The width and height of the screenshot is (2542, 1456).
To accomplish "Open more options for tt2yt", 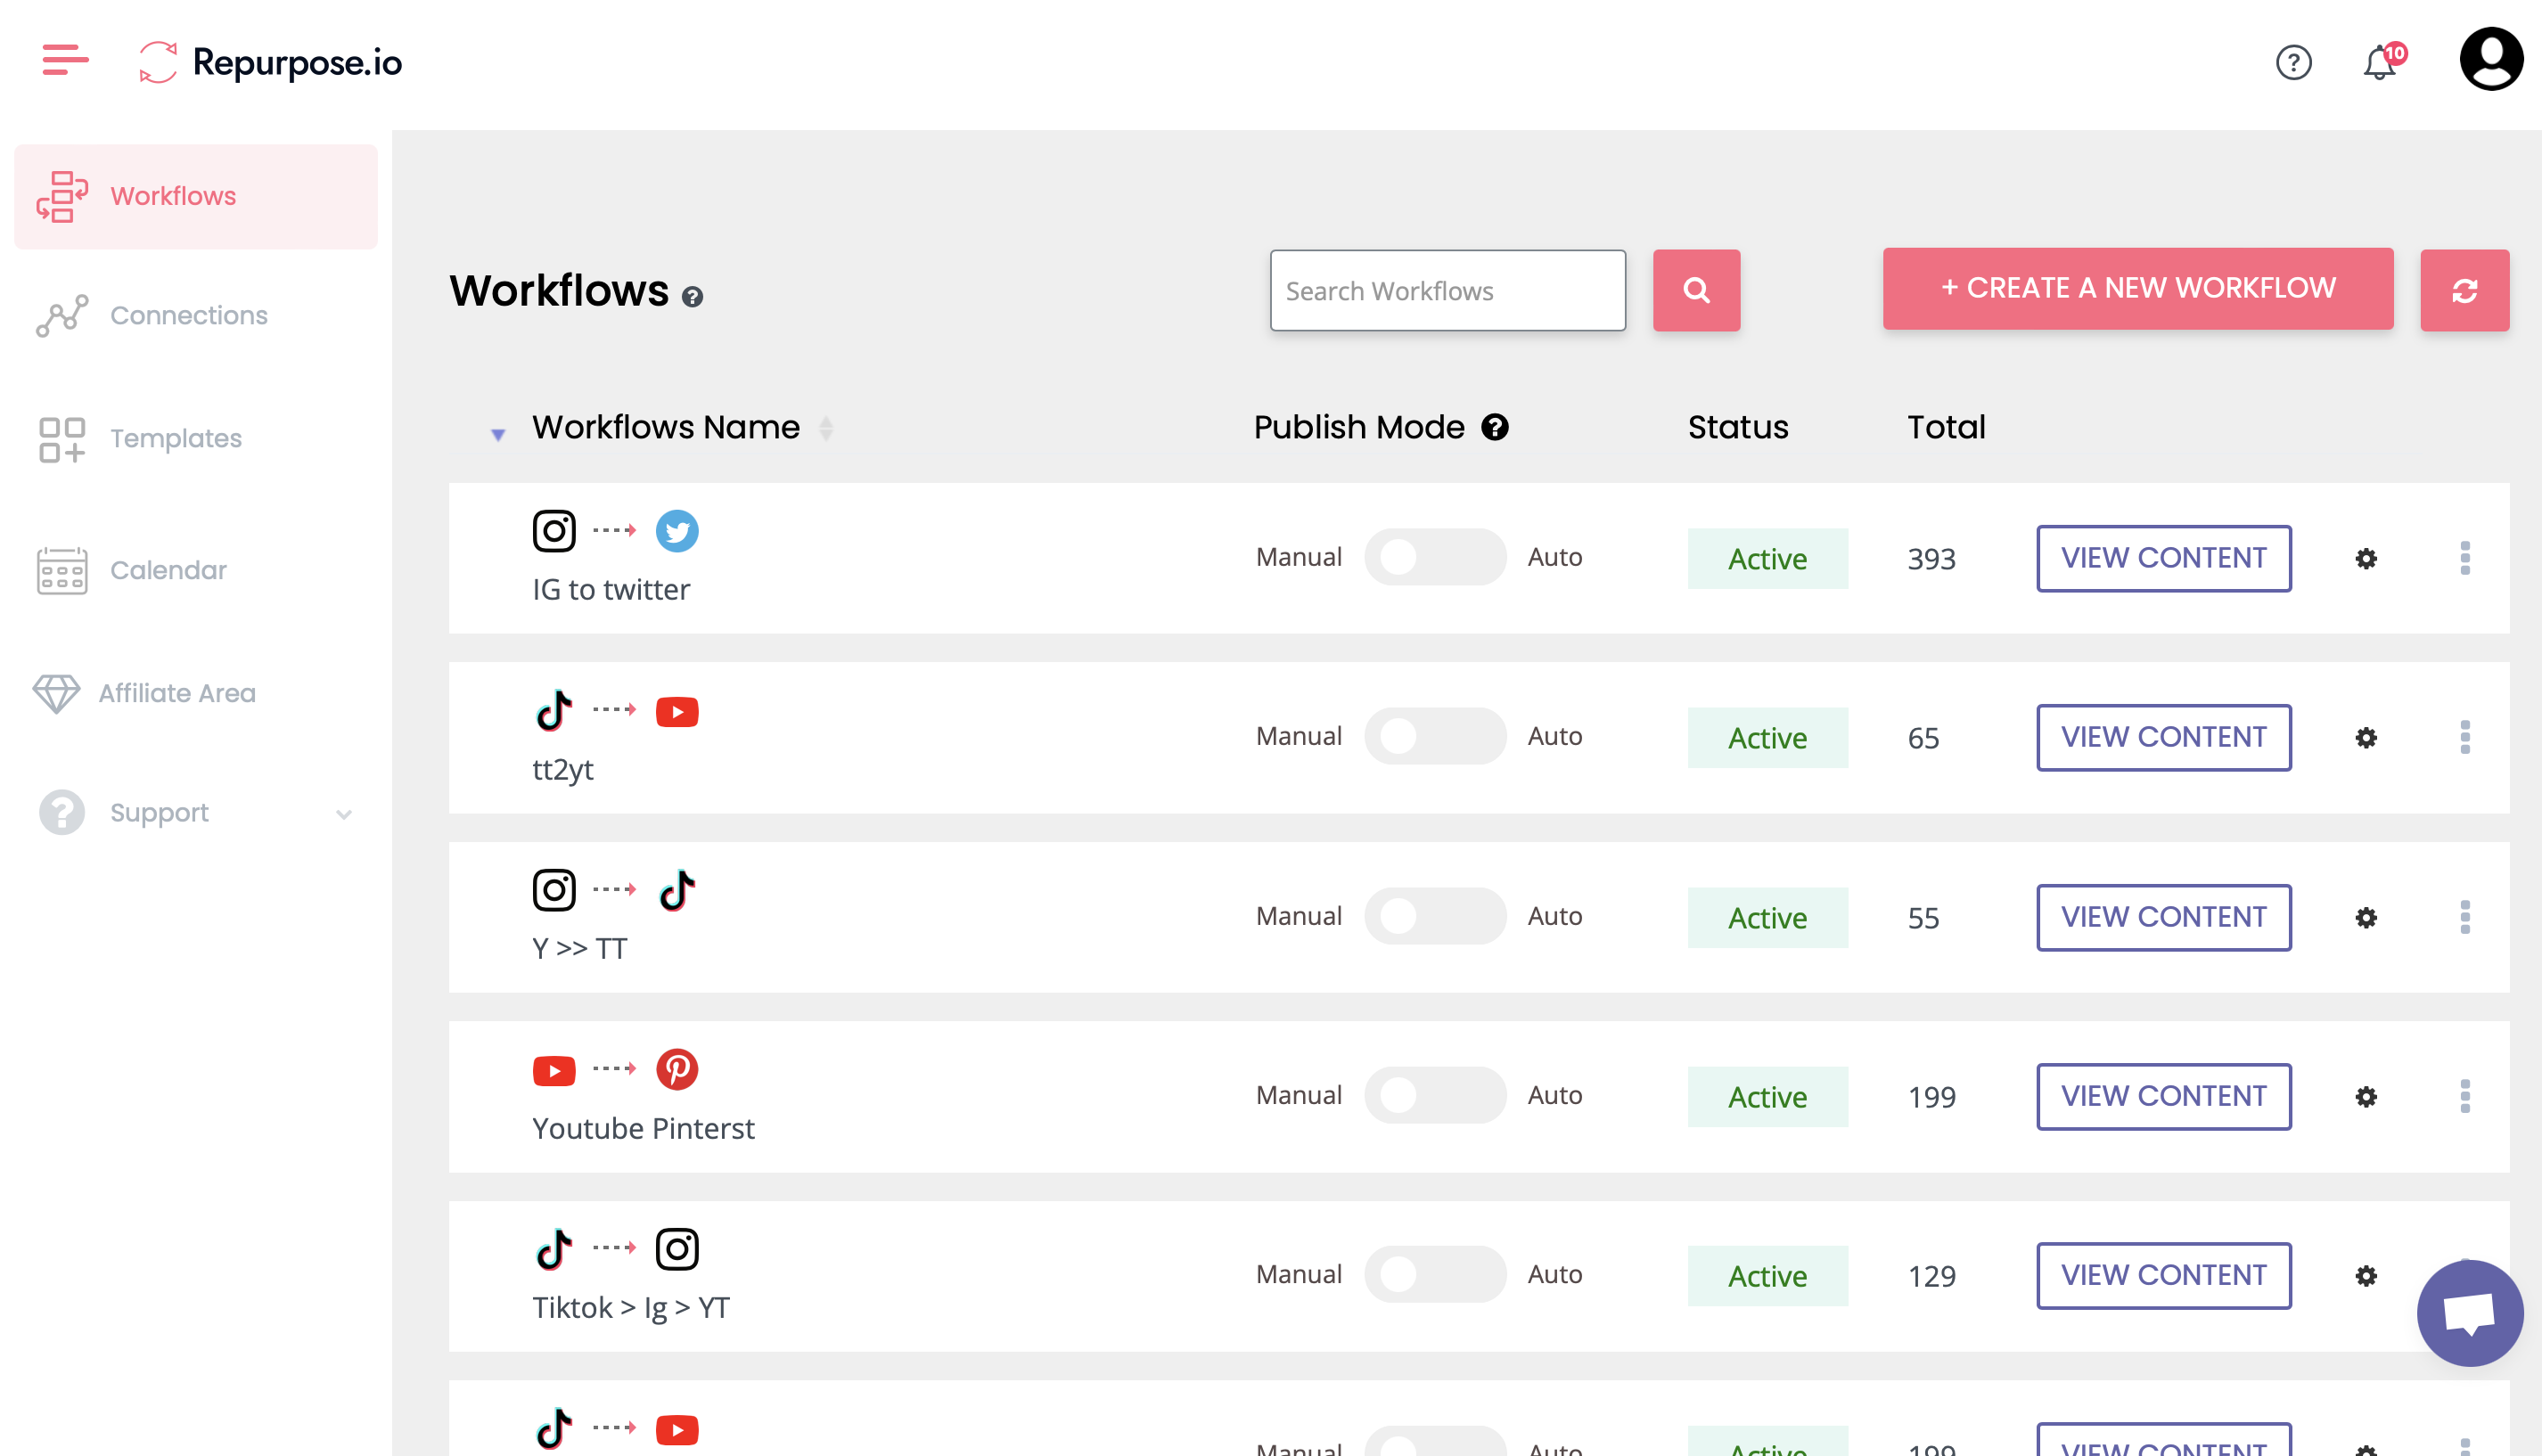I will point(2464,738).
